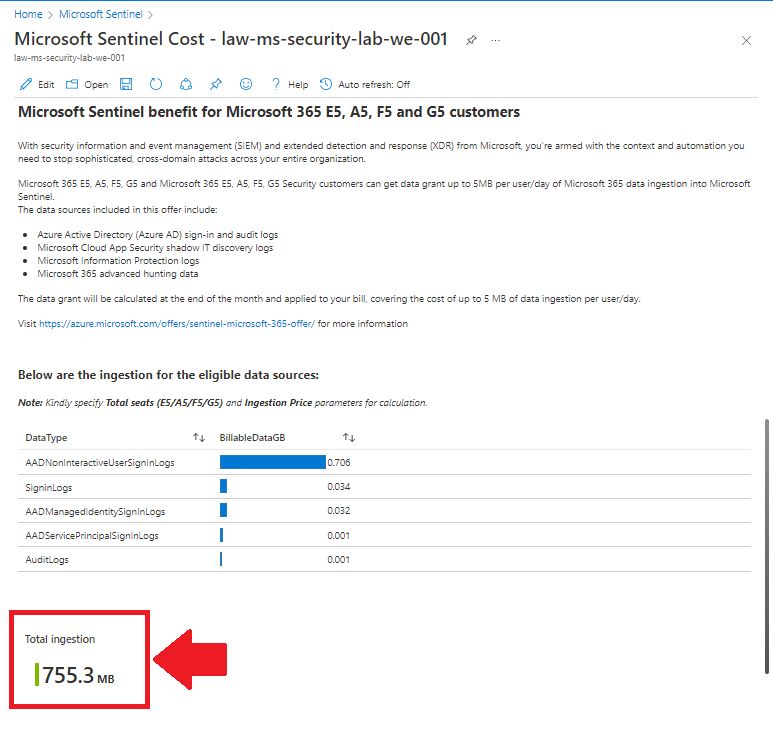Toggle Auto refresh: Off setting
The height and width of the screenshot is (745, 773).
click(365, 84)
